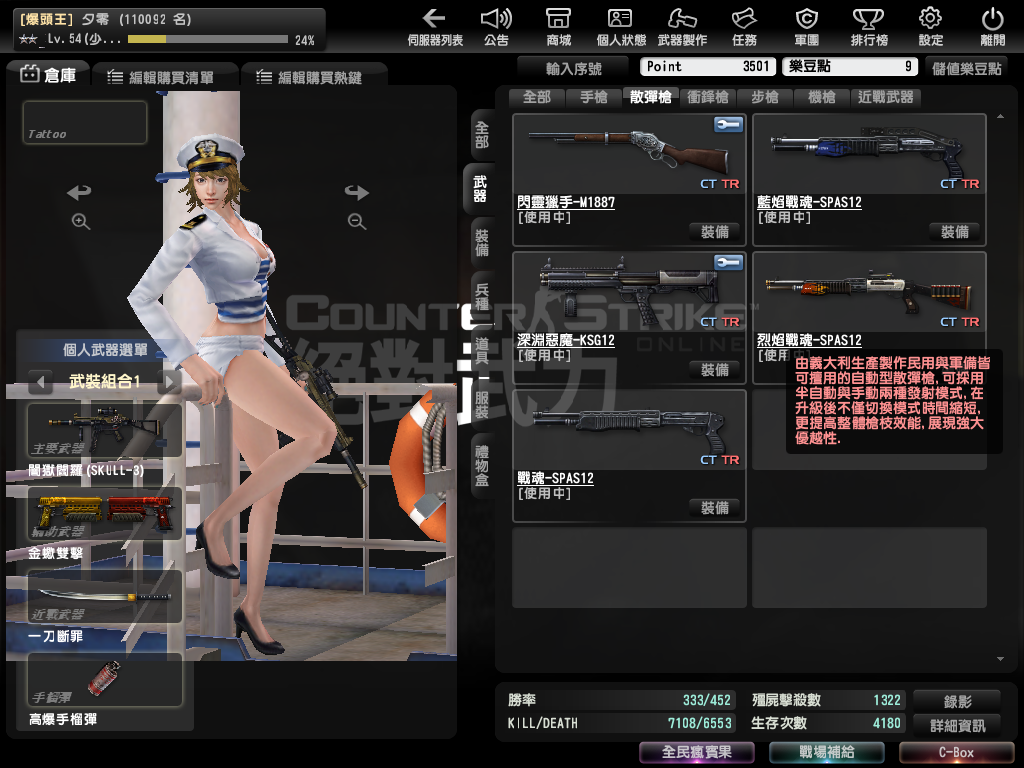Image resolution: width=1024 pixels, height=768 pixels.
Task: Select the 一刀斷罪 melee weapon slot
Action: coord(104,596)
